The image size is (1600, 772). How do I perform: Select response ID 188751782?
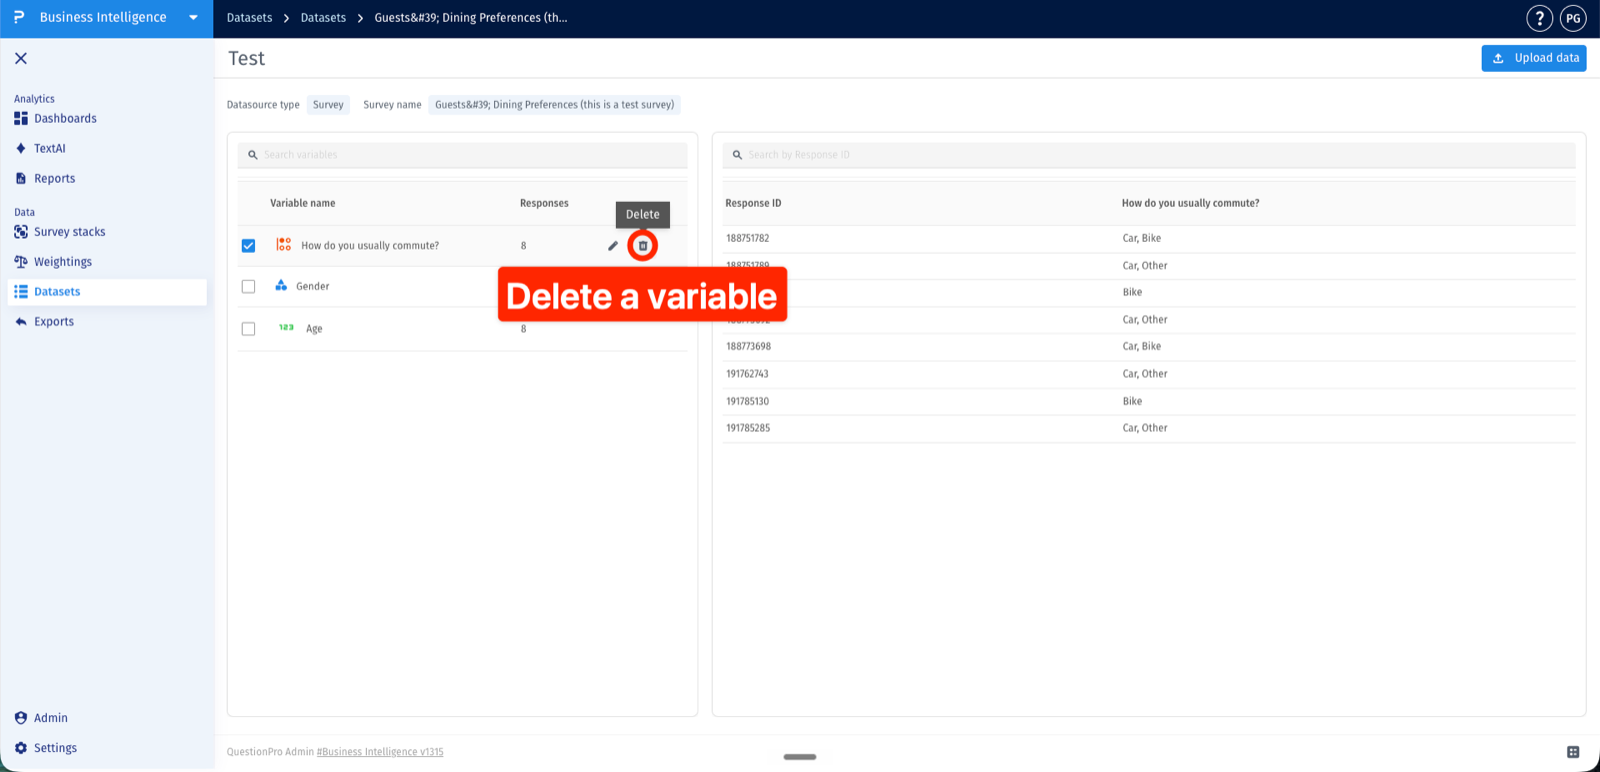point(747,238)
